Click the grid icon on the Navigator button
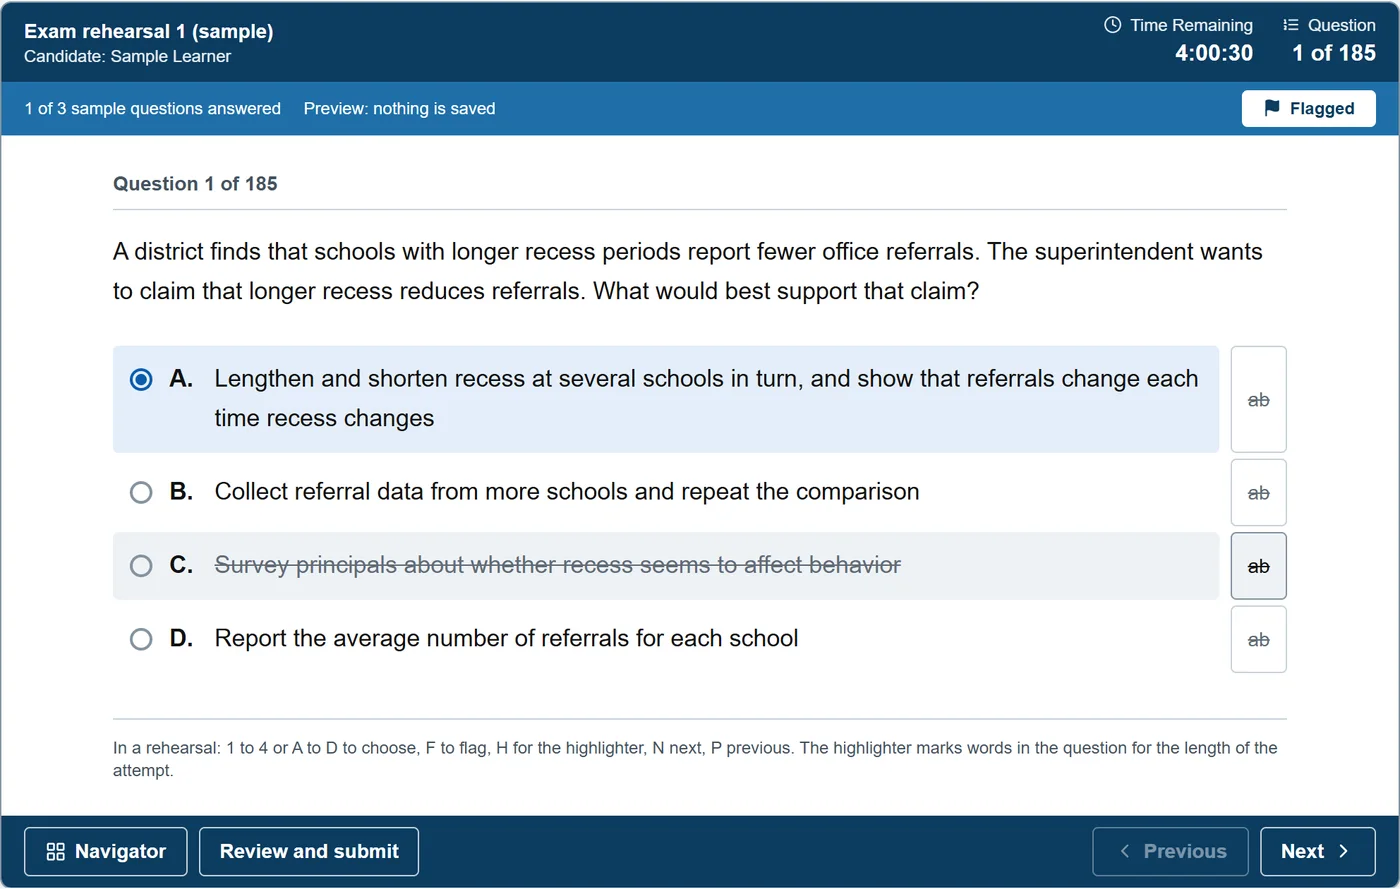Image resolution: width=1400 pixels, height=889 pixels. [x=56, y=851]
